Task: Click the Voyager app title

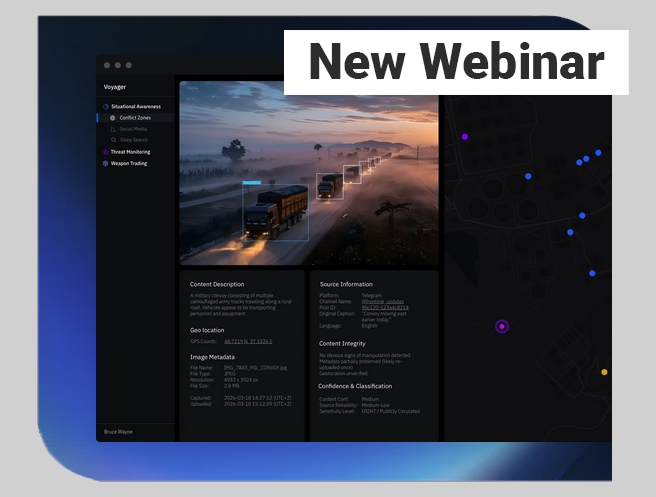Action: (x=115, y=87)
